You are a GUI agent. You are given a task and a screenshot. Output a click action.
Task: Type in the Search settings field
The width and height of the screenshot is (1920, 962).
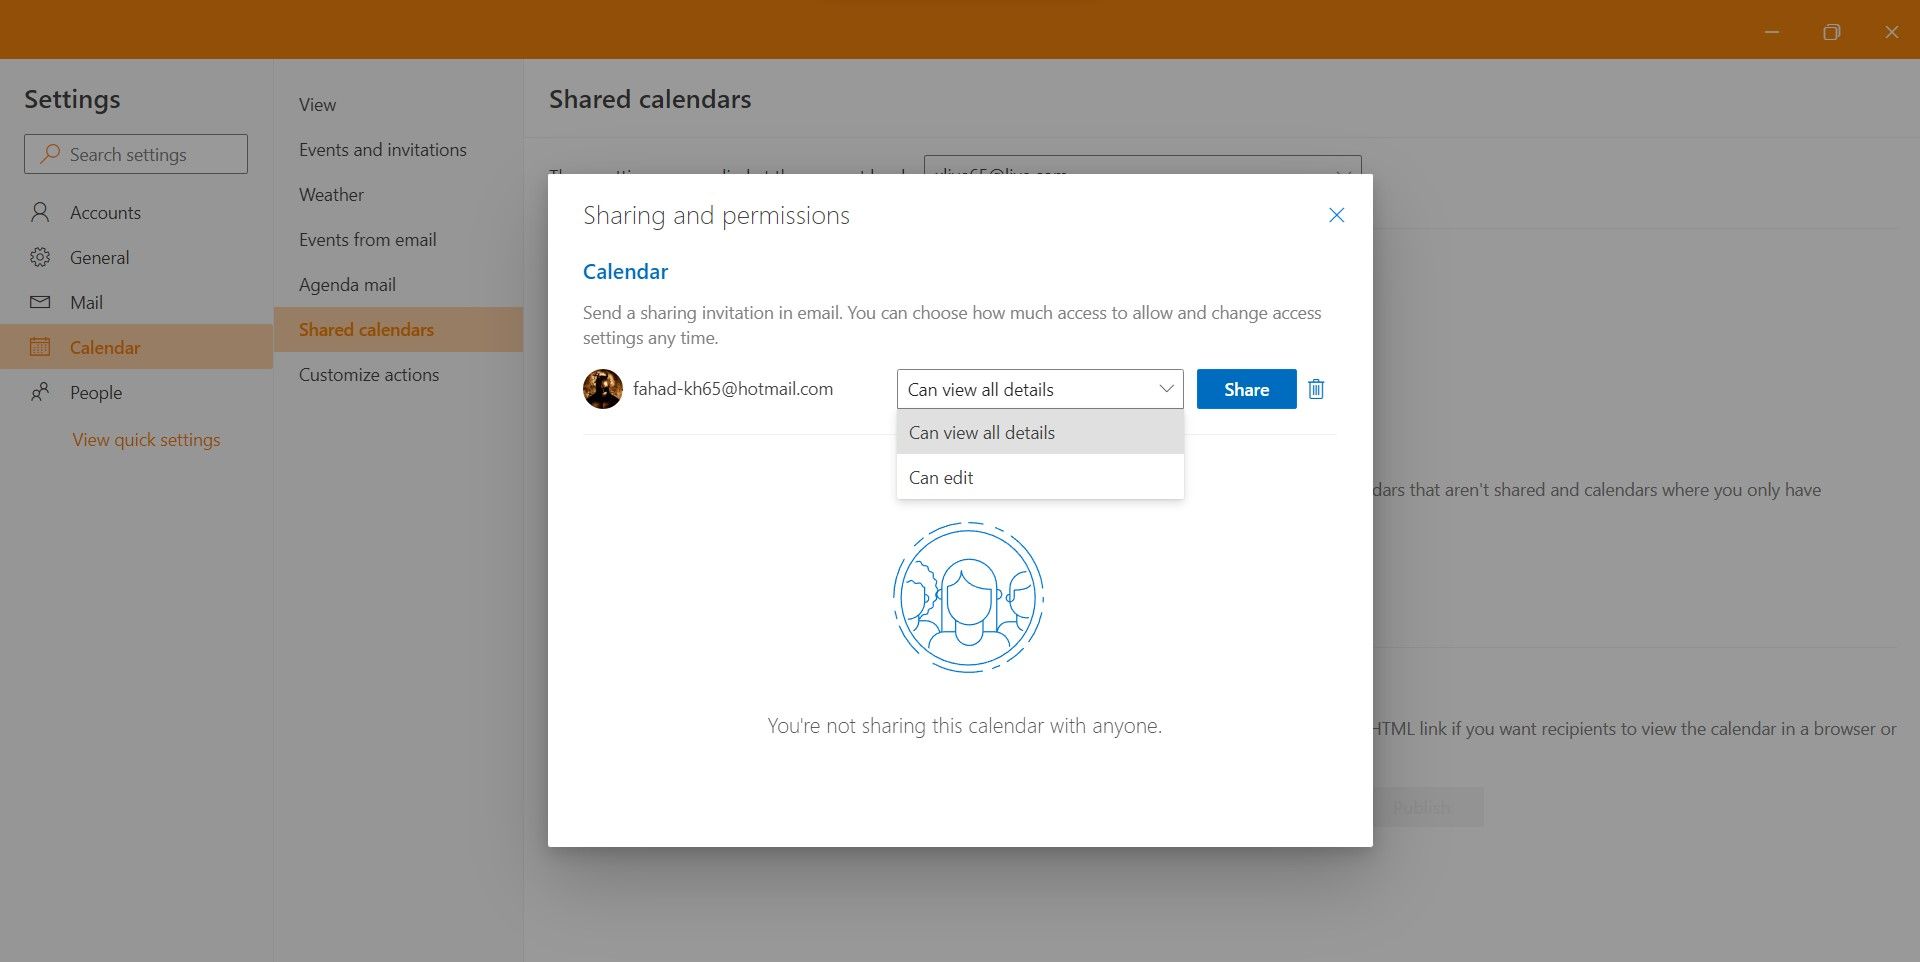pos(150,154)
